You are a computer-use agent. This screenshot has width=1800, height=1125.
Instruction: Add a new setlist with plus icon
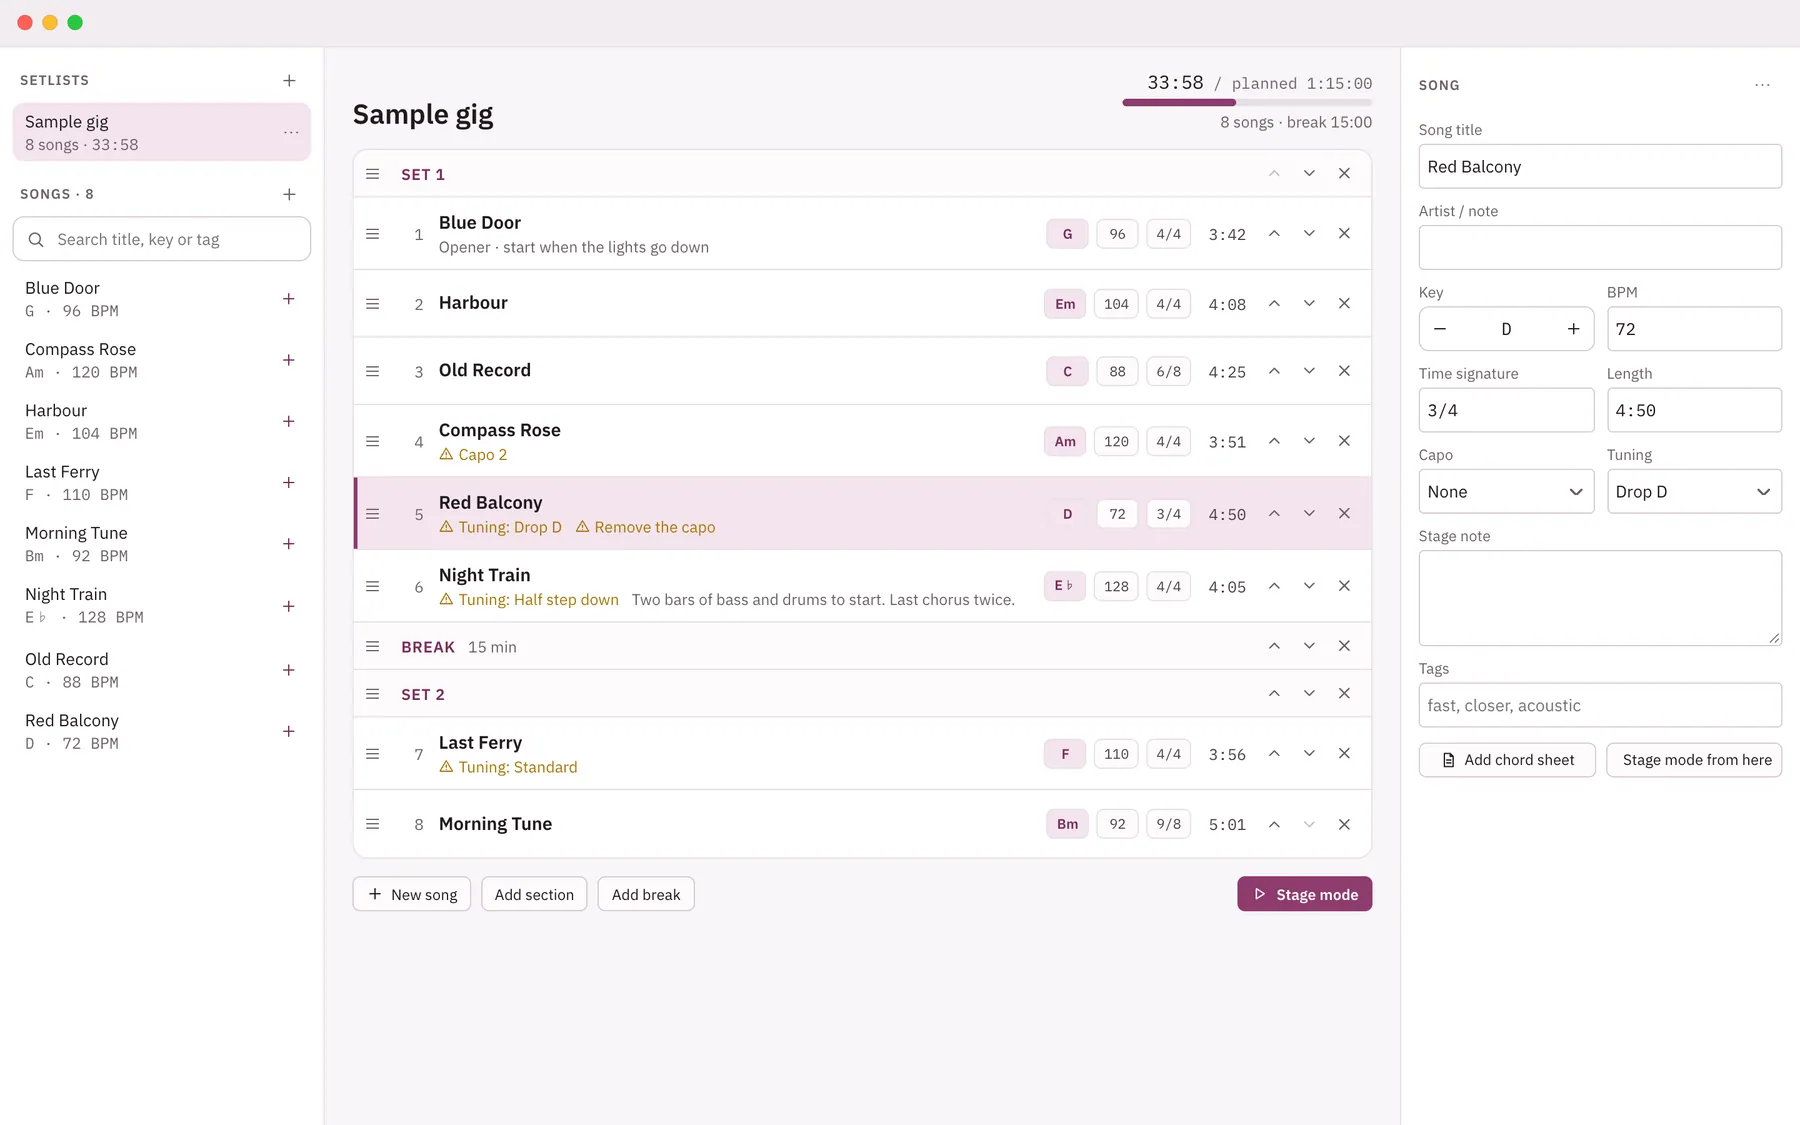point(289,80)
